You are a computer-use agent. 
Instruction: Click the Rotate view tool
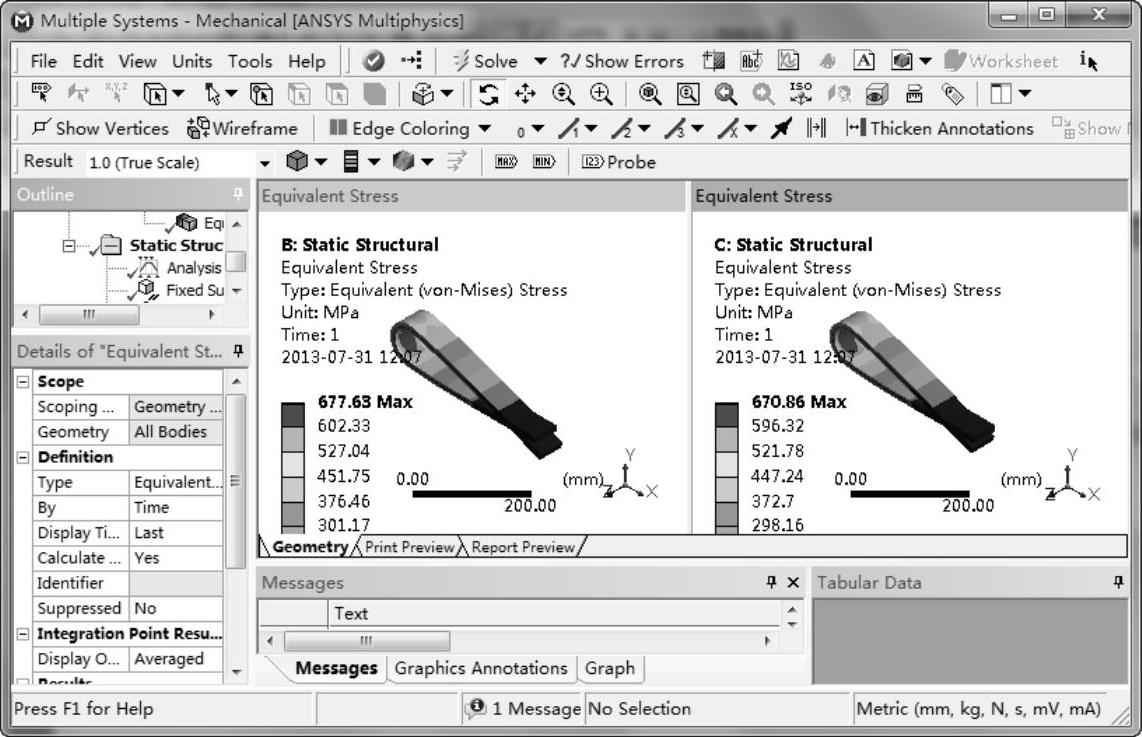488,94
